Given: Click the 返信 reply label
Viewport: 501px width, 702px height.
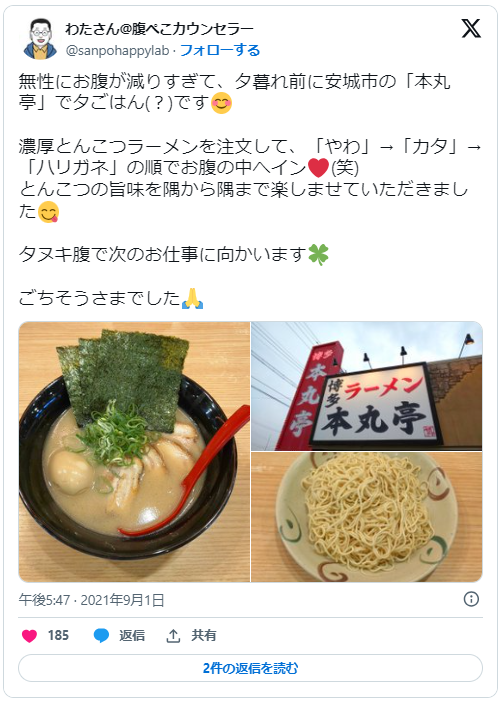Looking at the screenshot, I should 132,635.
